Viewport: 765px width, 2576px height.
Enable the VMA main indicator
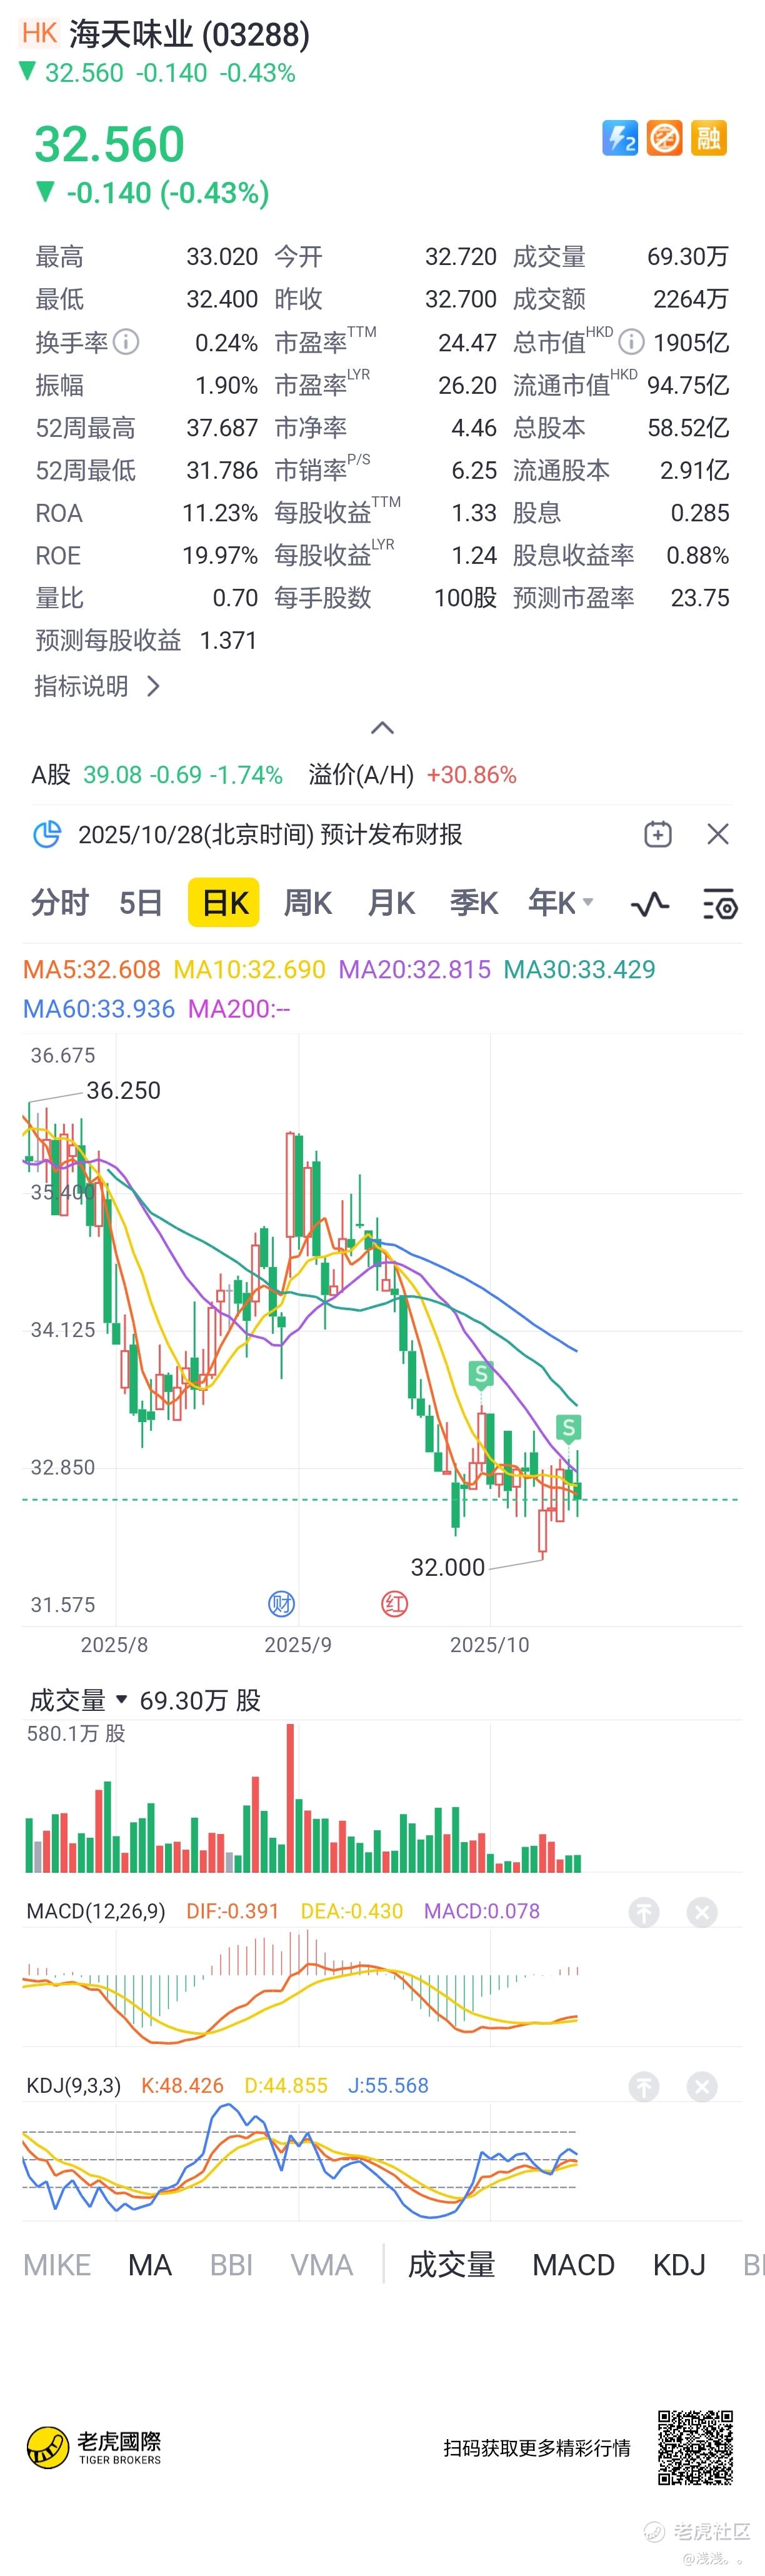[x=321, y=2265]
